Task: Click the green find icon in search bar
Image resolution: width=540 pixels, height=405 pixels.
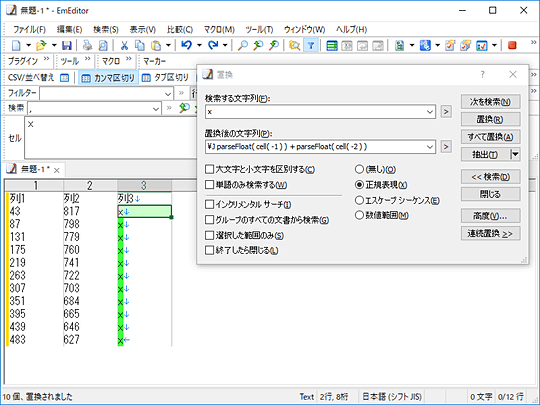Action: 184,108
